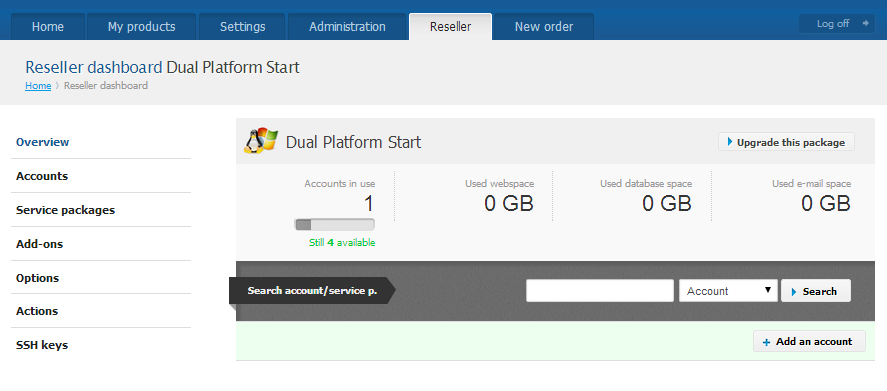Viewport: 887px width, 391px height.
Task: Click the arrow icon on Search button
Action: (794, 291)
